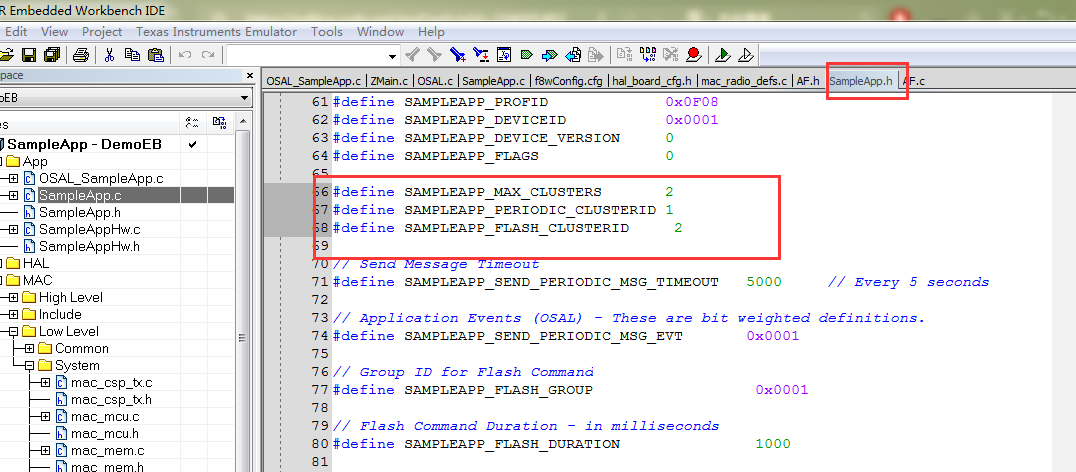Collapse the System folder
The height and width of the screenshot is (472, 1076).
(x=29, y=366)
